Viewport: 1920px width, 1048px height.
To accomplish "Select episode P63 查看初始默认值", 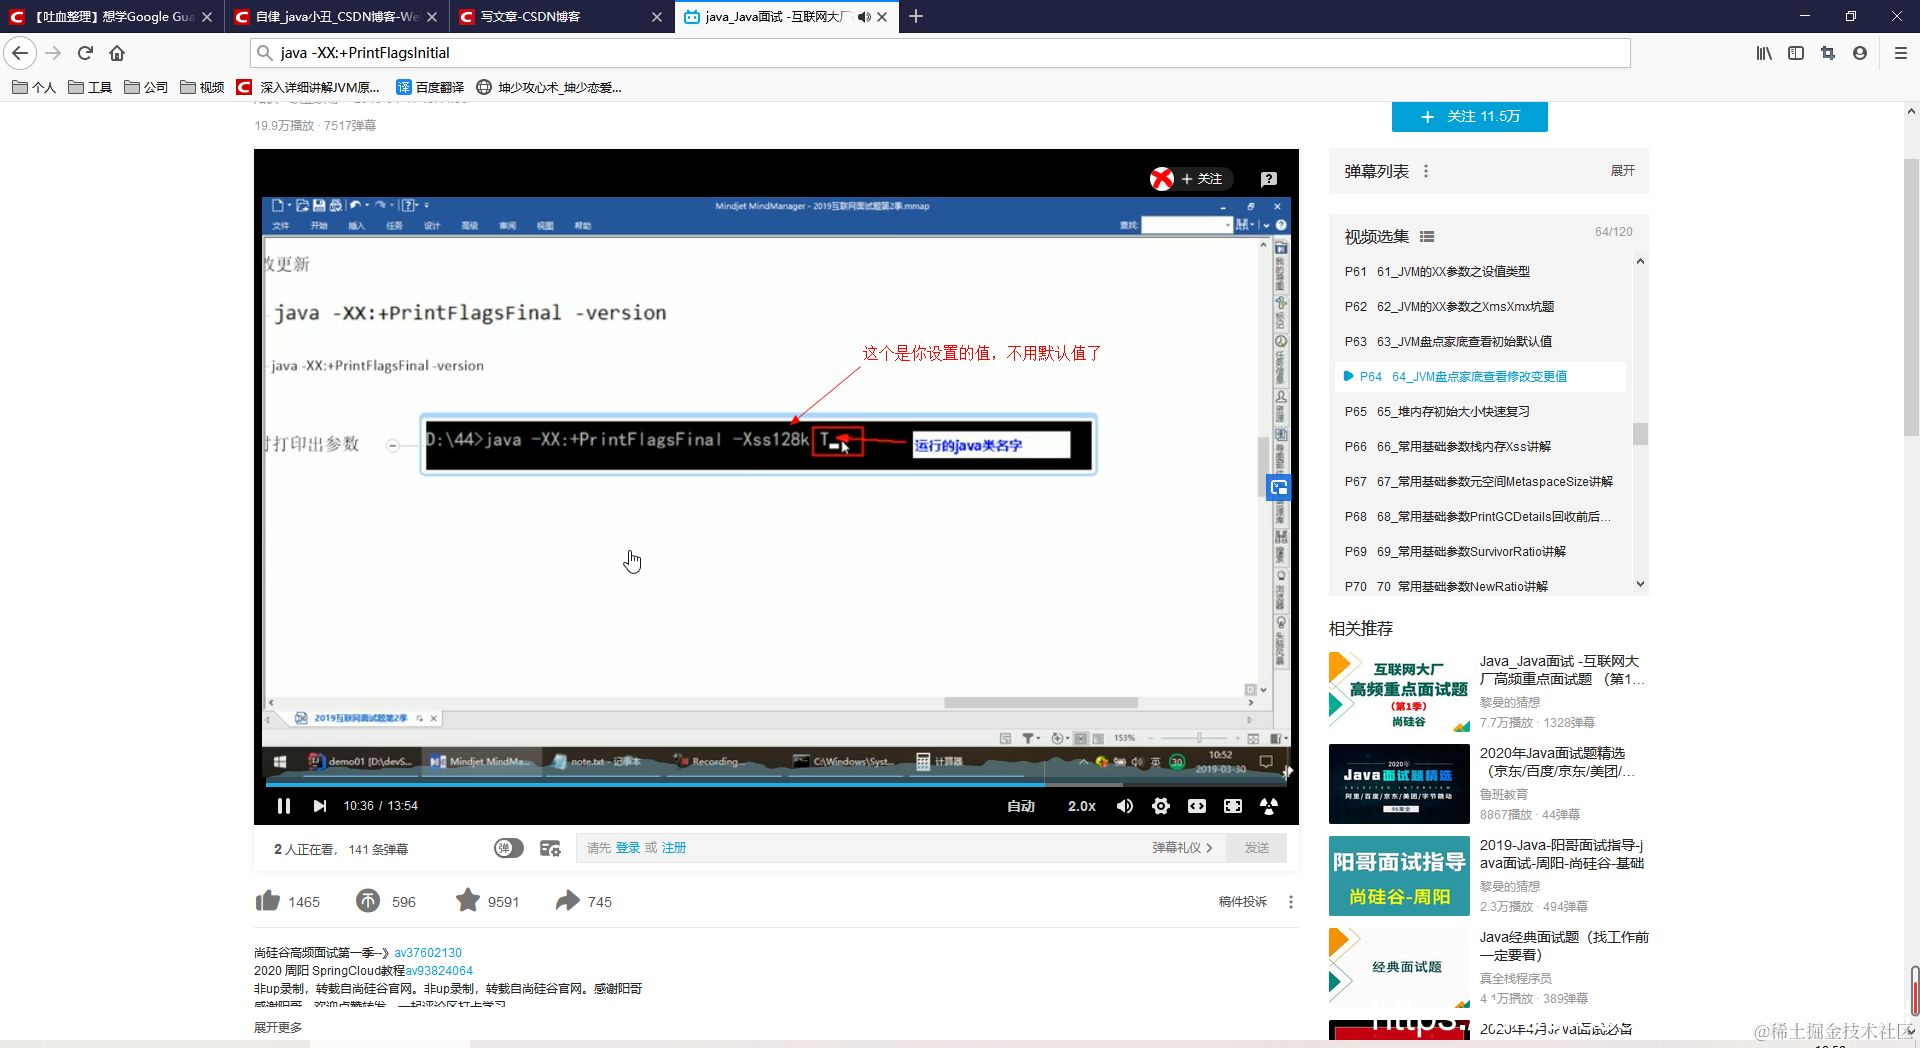I will [x=1480, y=342].
